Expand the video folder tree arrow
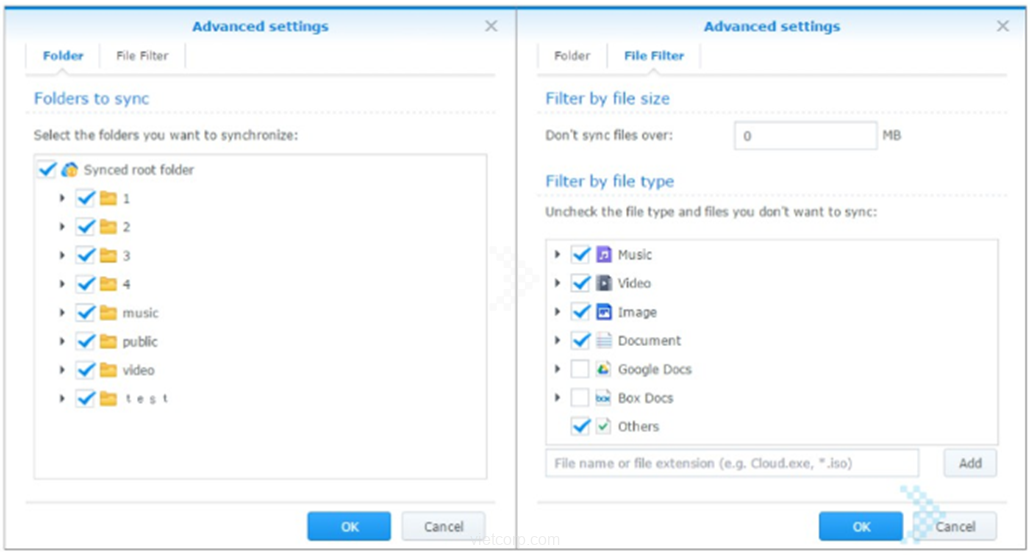 pos(62,370)
